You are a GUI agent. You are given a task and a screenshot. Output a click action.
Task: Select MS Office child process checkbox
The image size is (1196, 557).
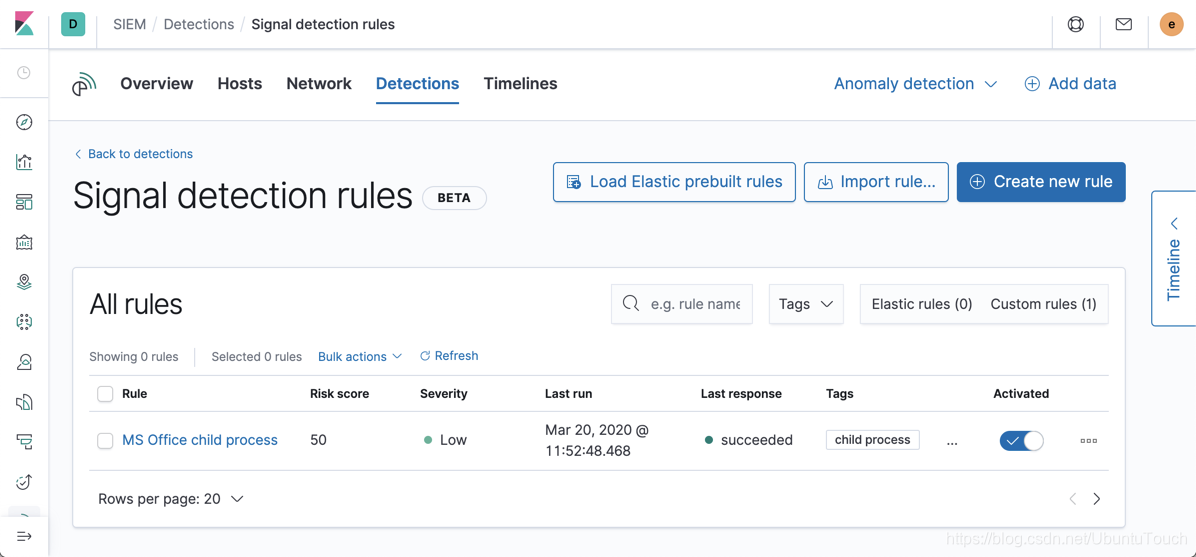coord(105,440)
